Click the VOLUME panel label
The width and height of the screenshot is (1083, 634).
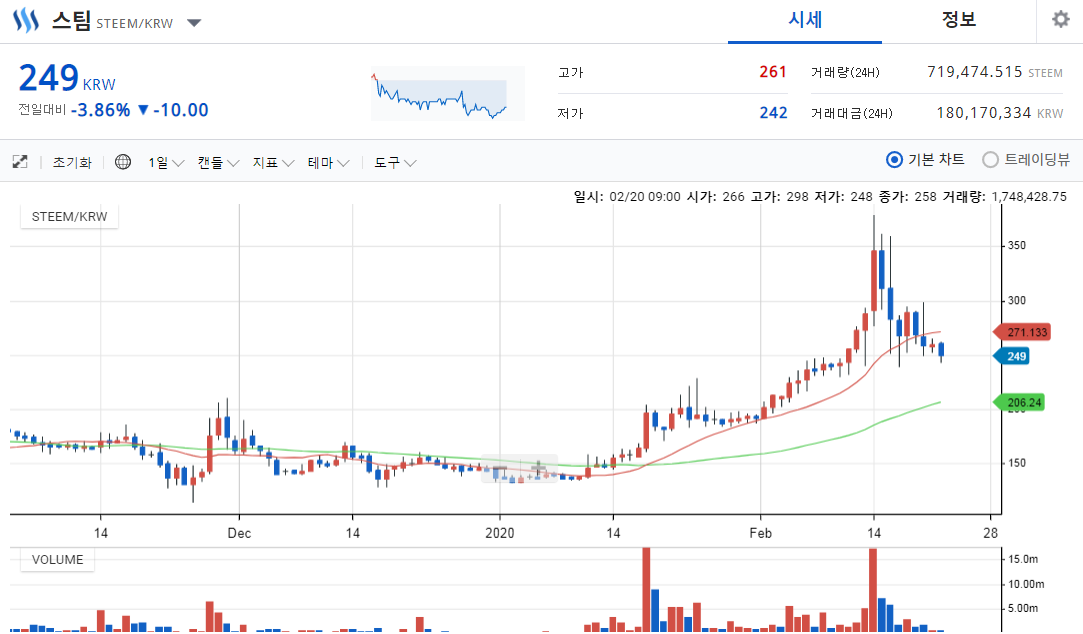coord(57,559)
